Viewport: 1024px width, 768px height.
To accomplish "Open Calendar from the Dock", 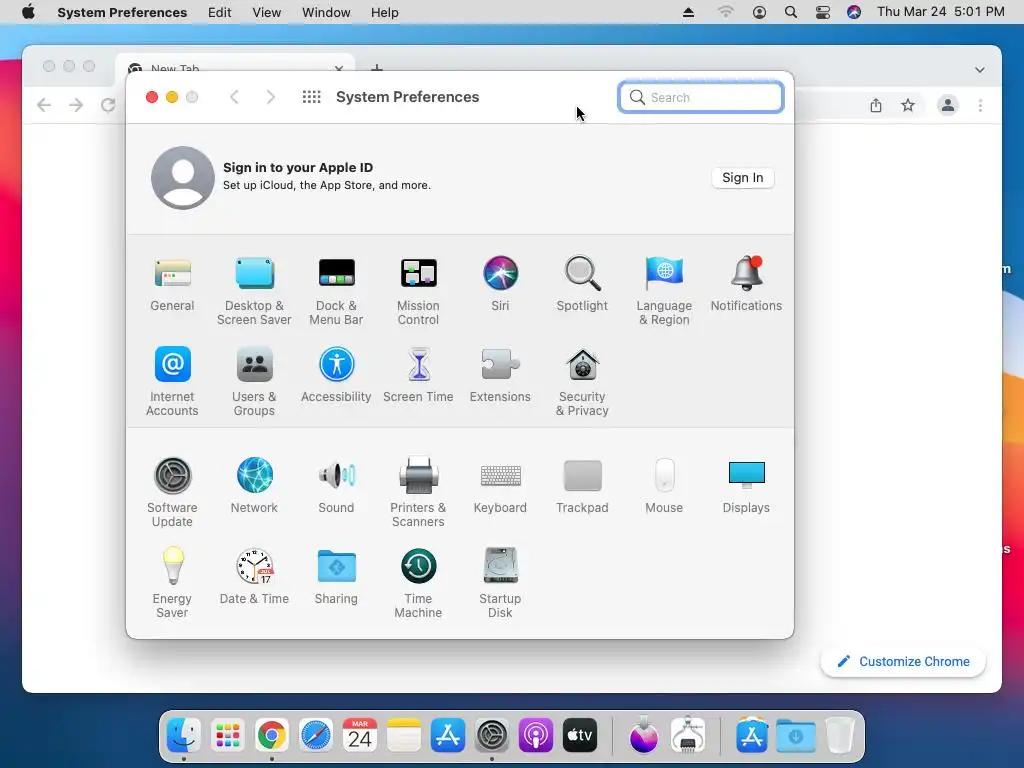I will (360, 736).
